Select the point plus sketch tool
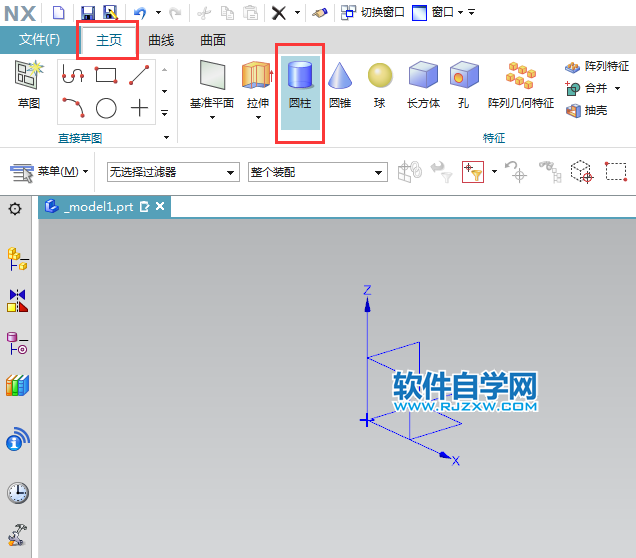This screenshot has height=558, width=636. coord(139,108)
